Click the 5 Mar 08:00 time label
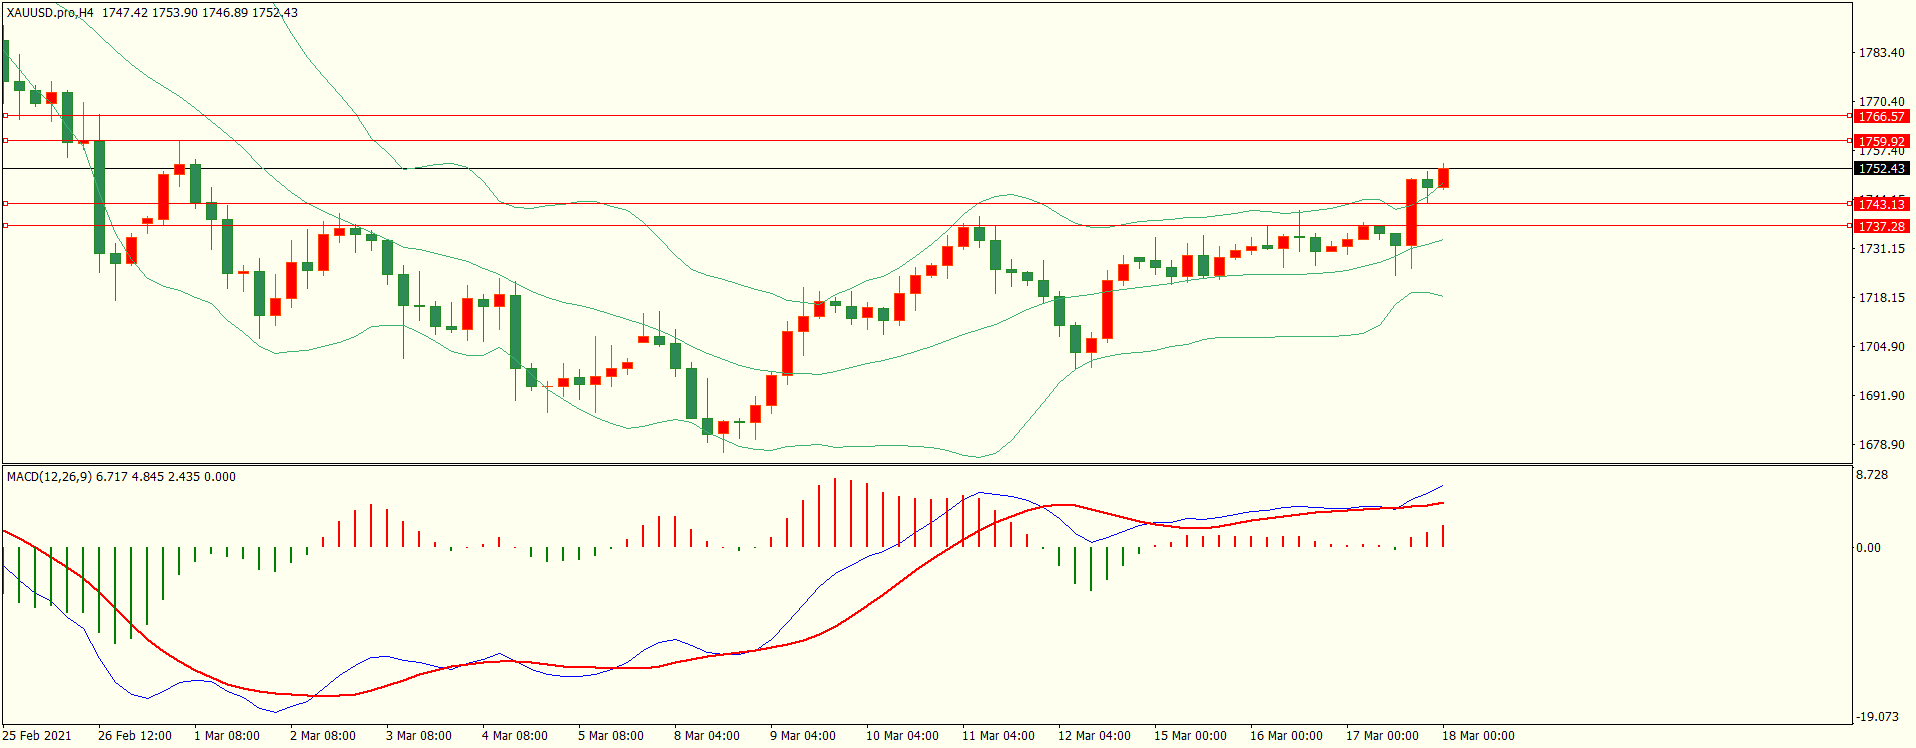 click(x=610, y=736)
